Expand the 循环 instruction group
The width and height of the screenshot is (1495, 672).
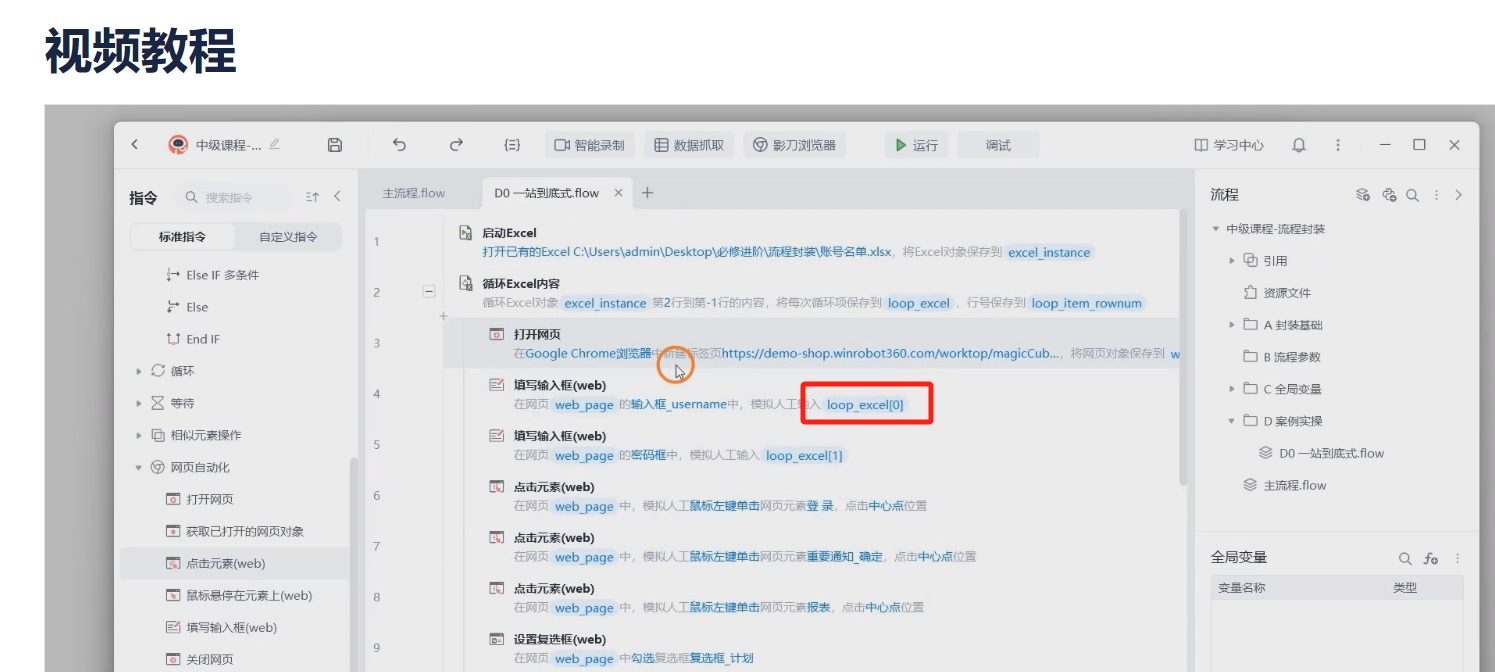click(x=139, y=371)
